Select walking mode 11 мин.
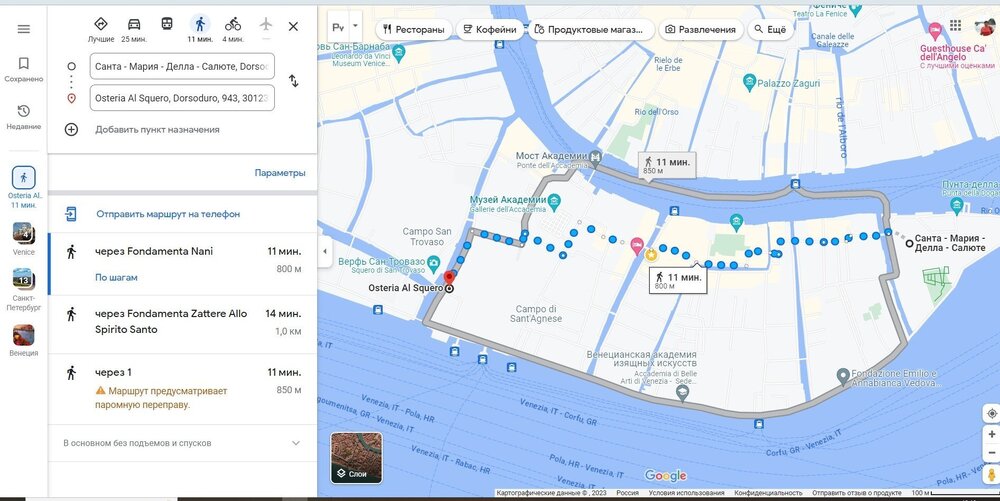1000x501 pixels. click(200, 29)
